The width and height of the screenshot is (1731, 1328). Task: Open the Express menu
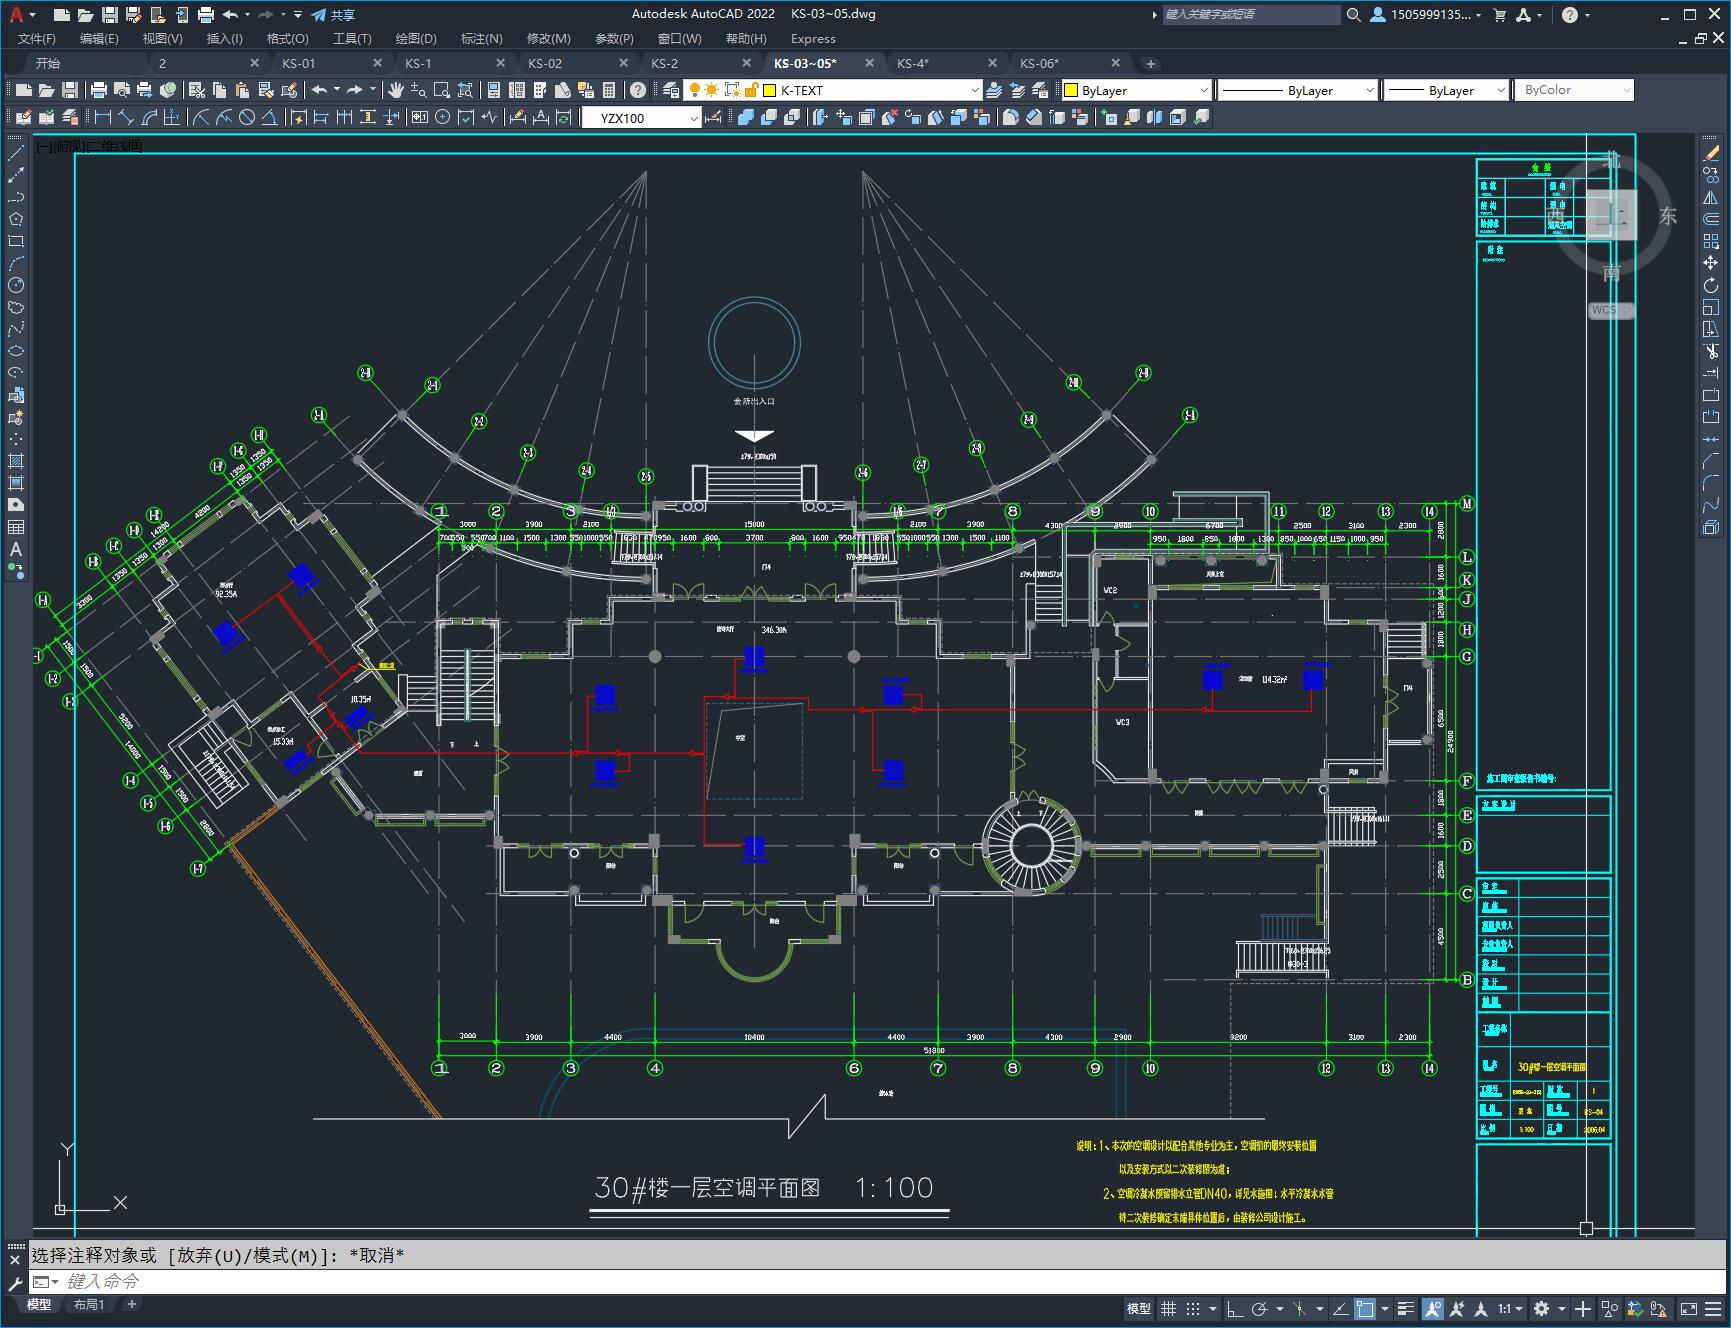point(813,38)
